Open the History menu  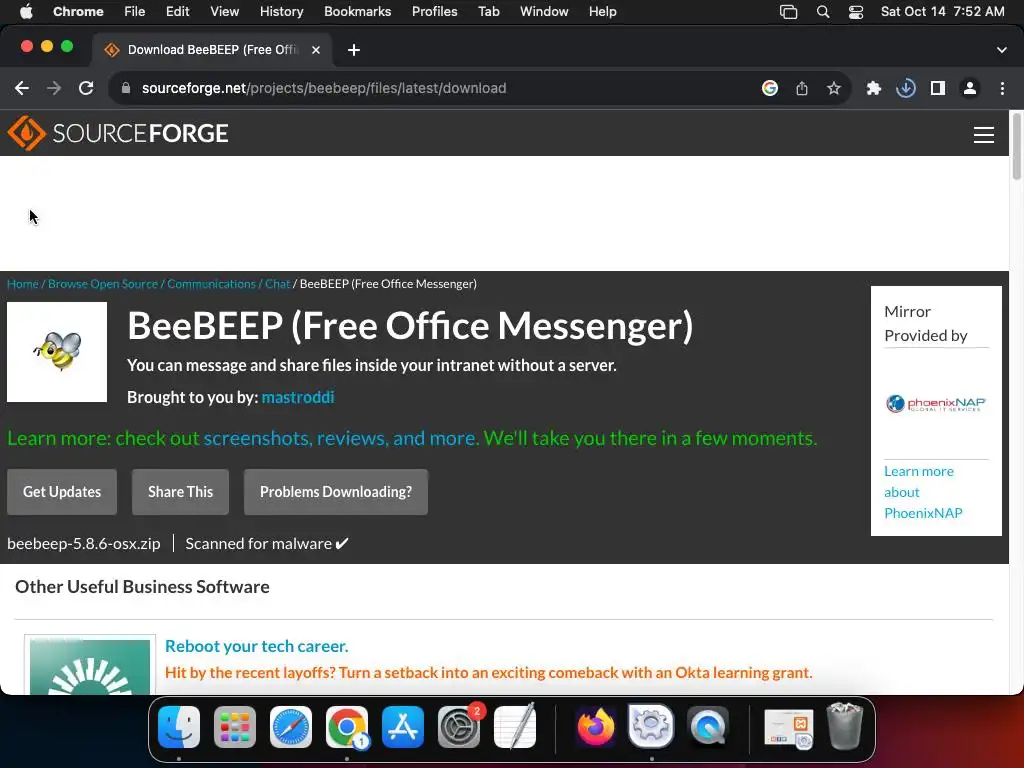tap(281, 12)
